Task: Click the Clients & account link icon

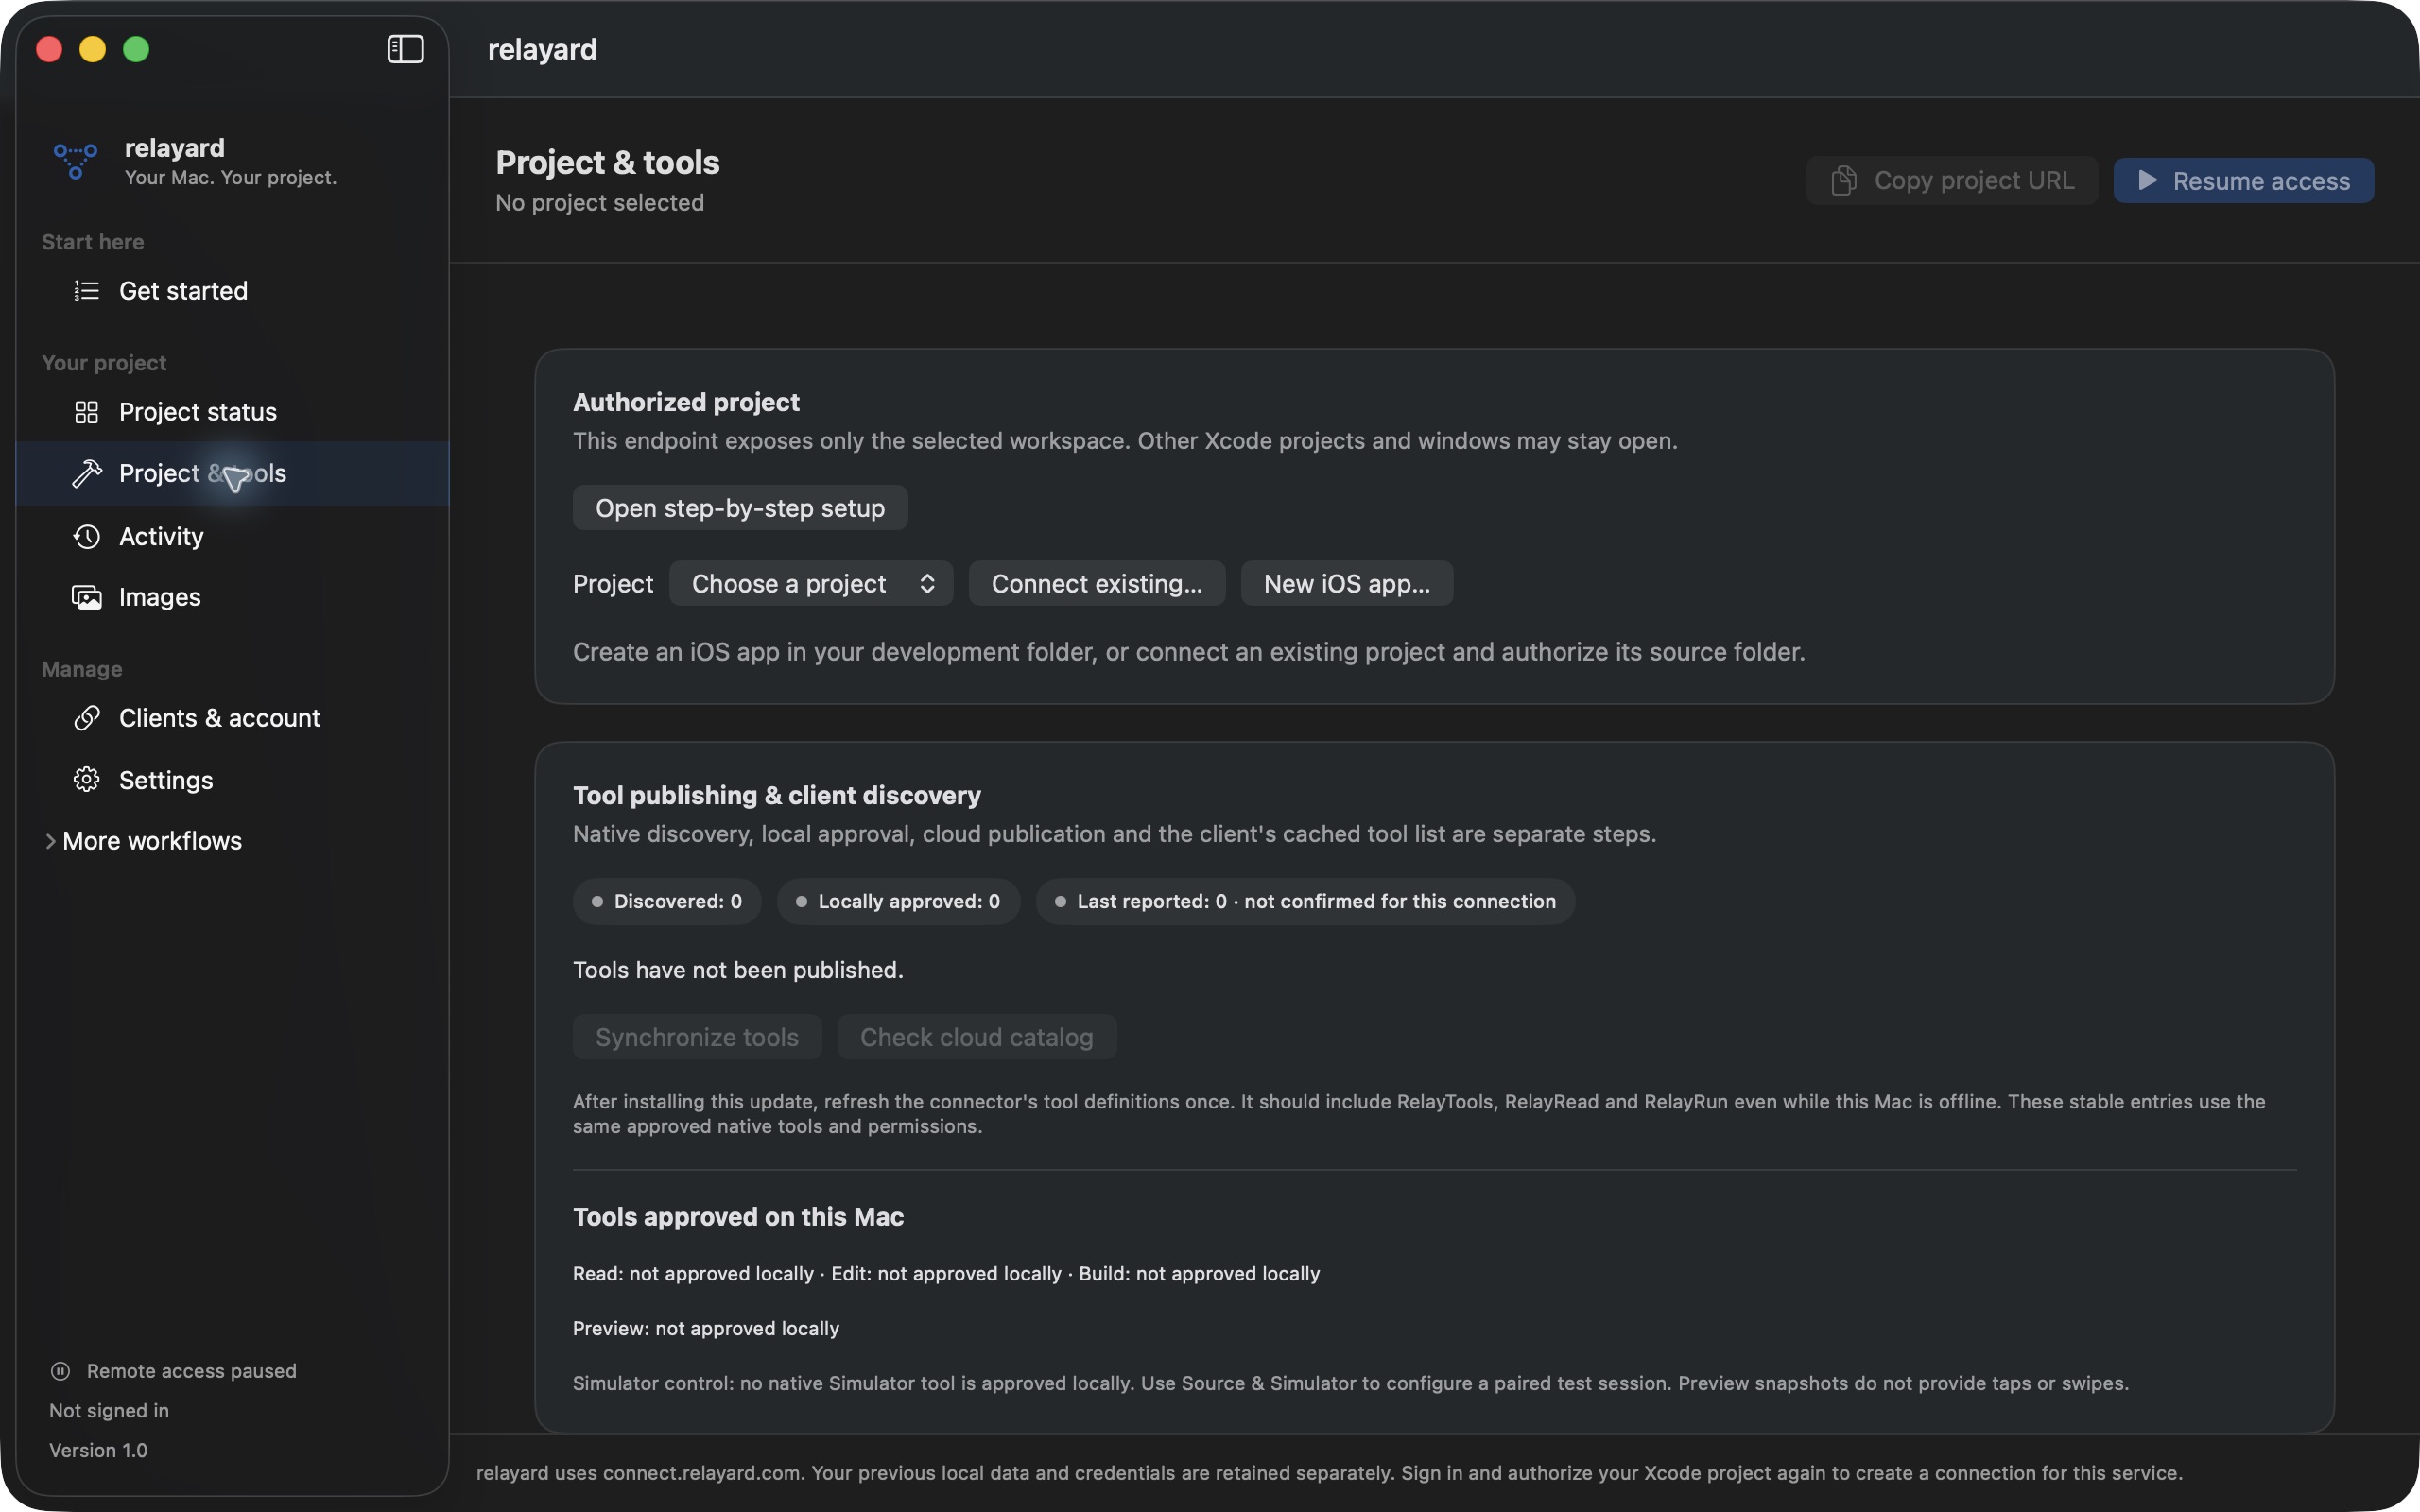Action: [x=87, y=718]
